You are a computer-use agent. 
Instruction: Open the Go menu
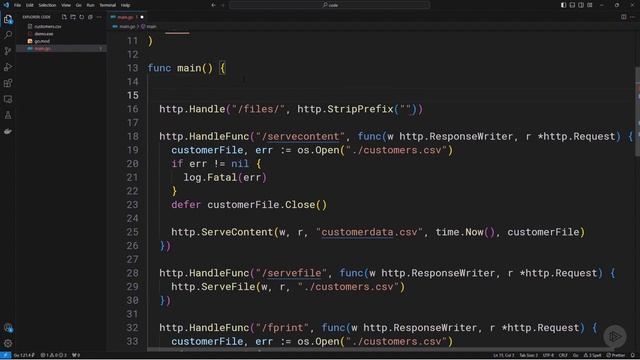(x=78, y=5)
